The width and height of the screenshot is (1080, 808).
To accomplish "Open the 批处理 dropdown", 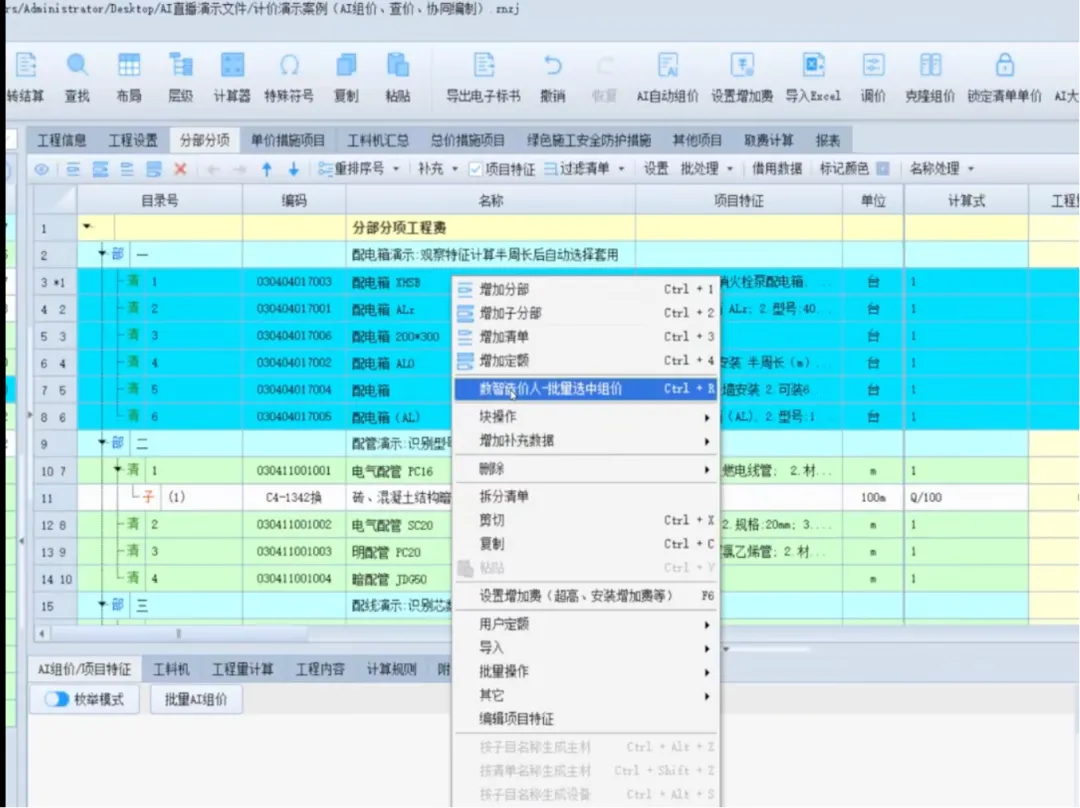I will 707,169.
